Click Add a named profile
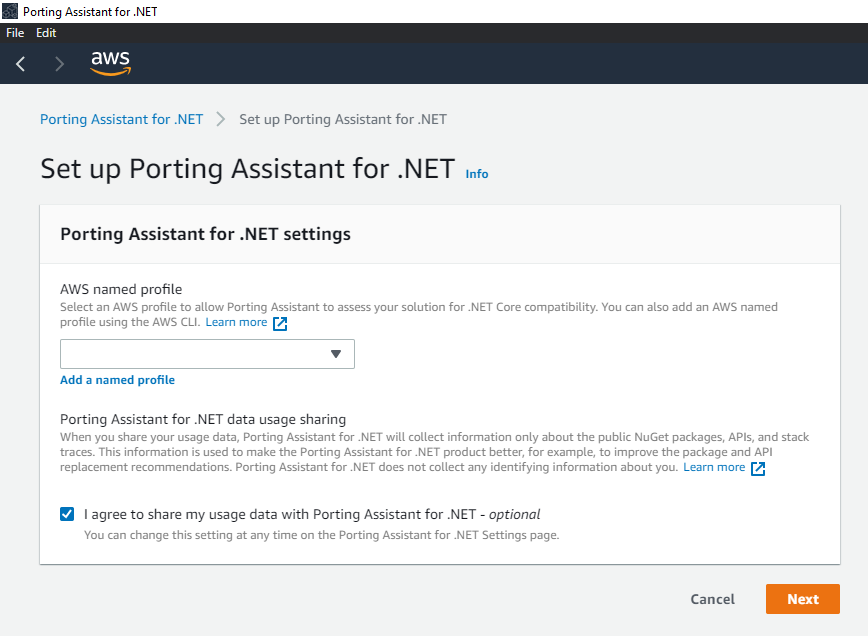The width and height of the screenshot is (868, 636). (x=117, y=379)
